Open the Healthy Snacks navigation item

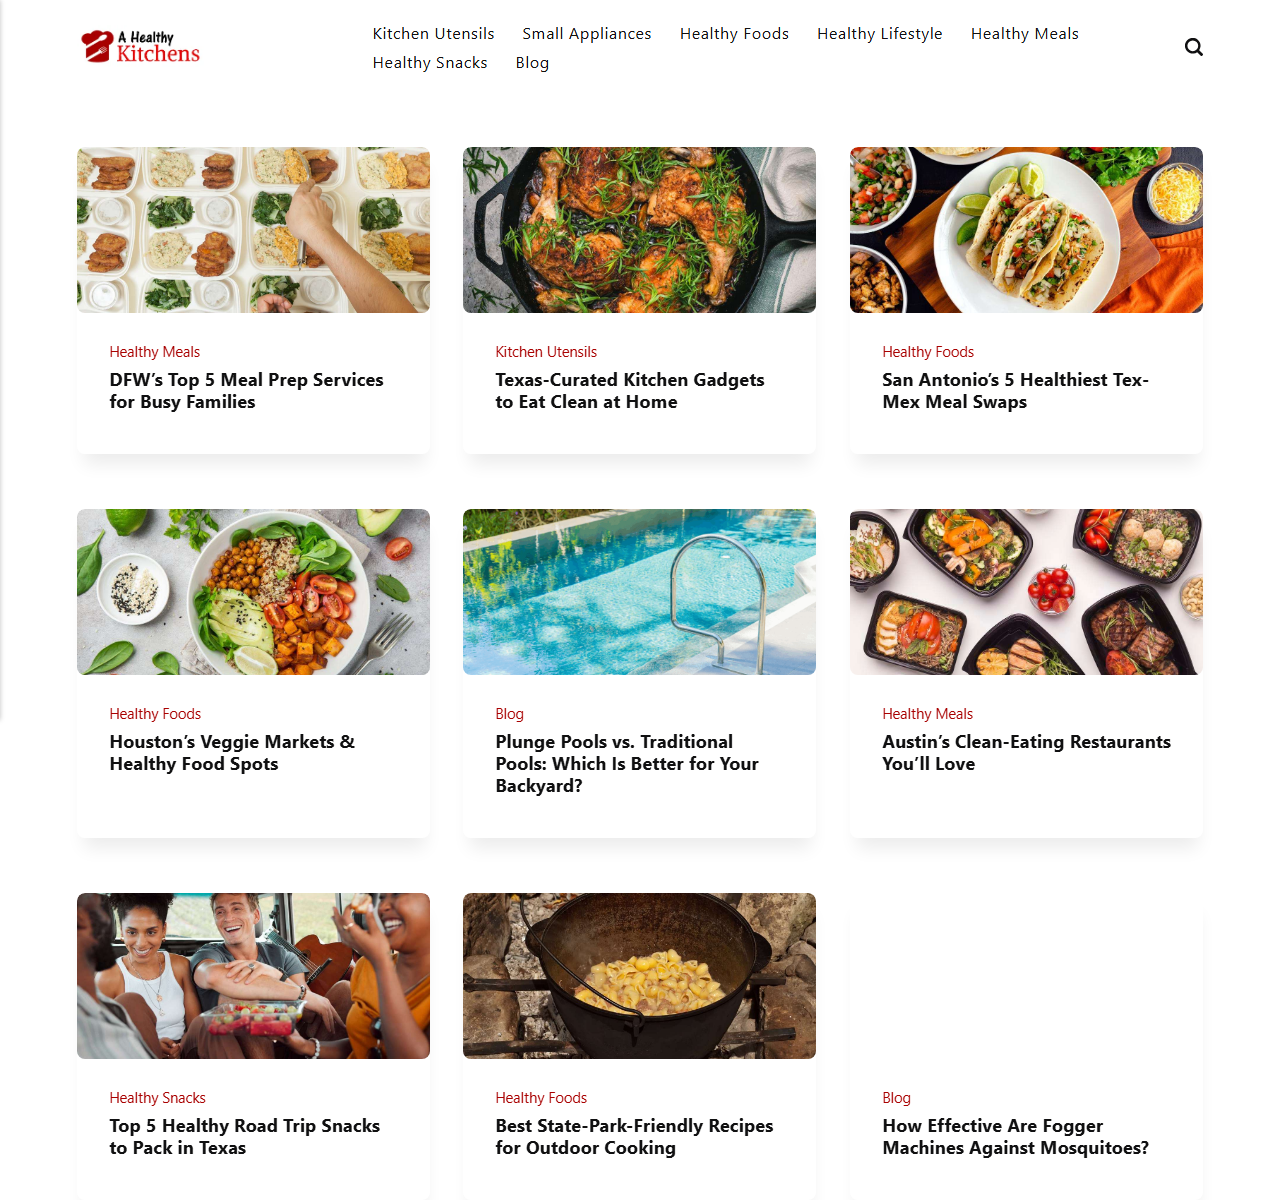point(430,63)
